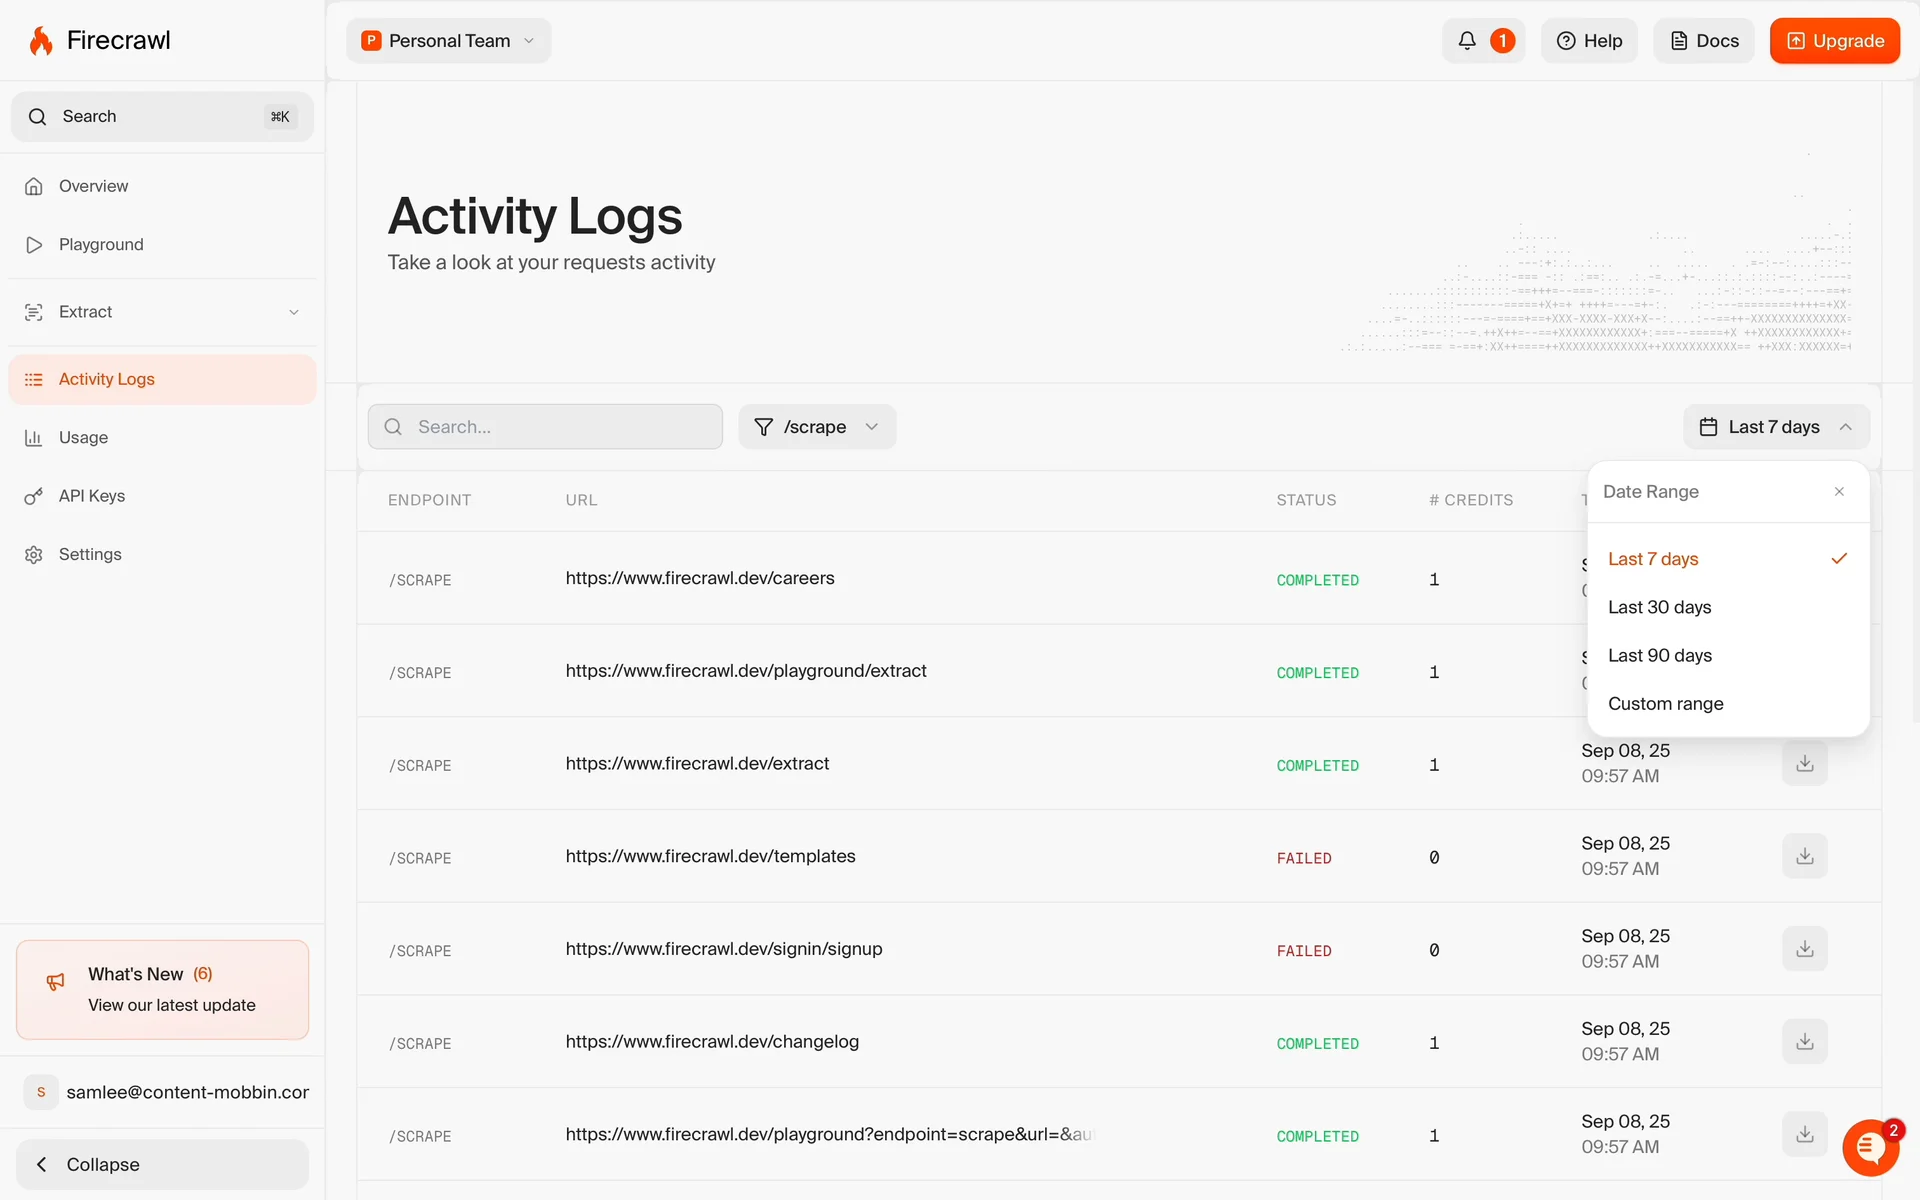Download log for firecrawl.dev/changelog row
Viewport: 1920px width, 1200px height.
(x=1804, y=1042)
